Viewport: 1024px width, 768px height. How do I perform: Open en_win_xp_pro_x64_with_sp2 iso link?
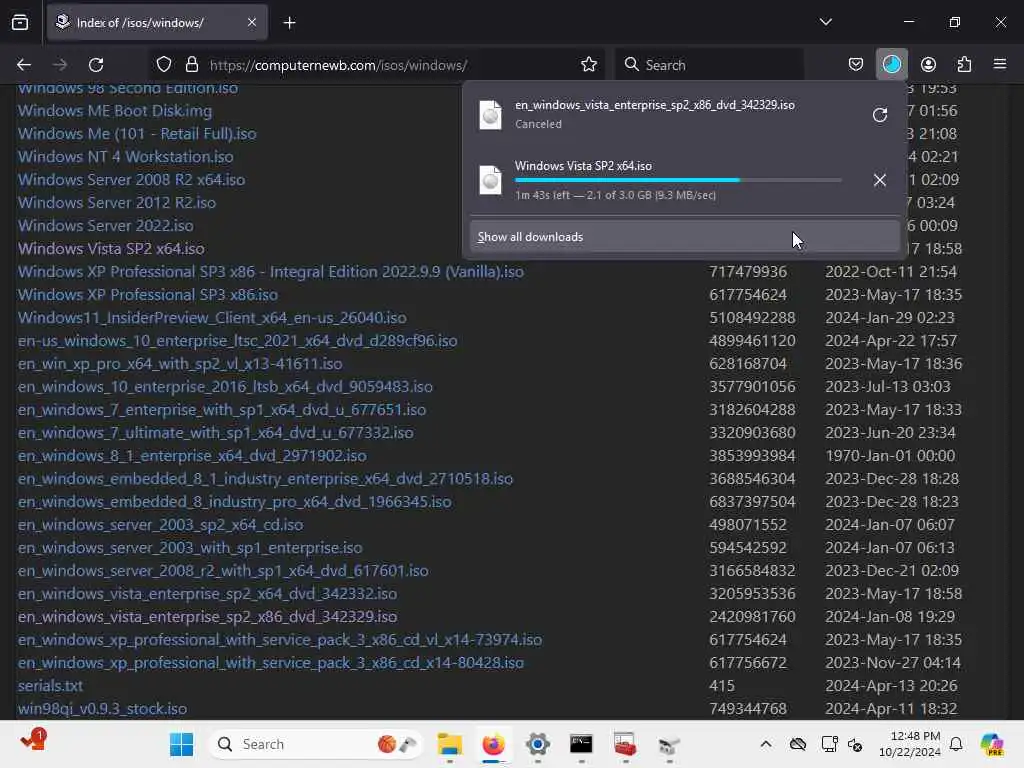[180, 364]
